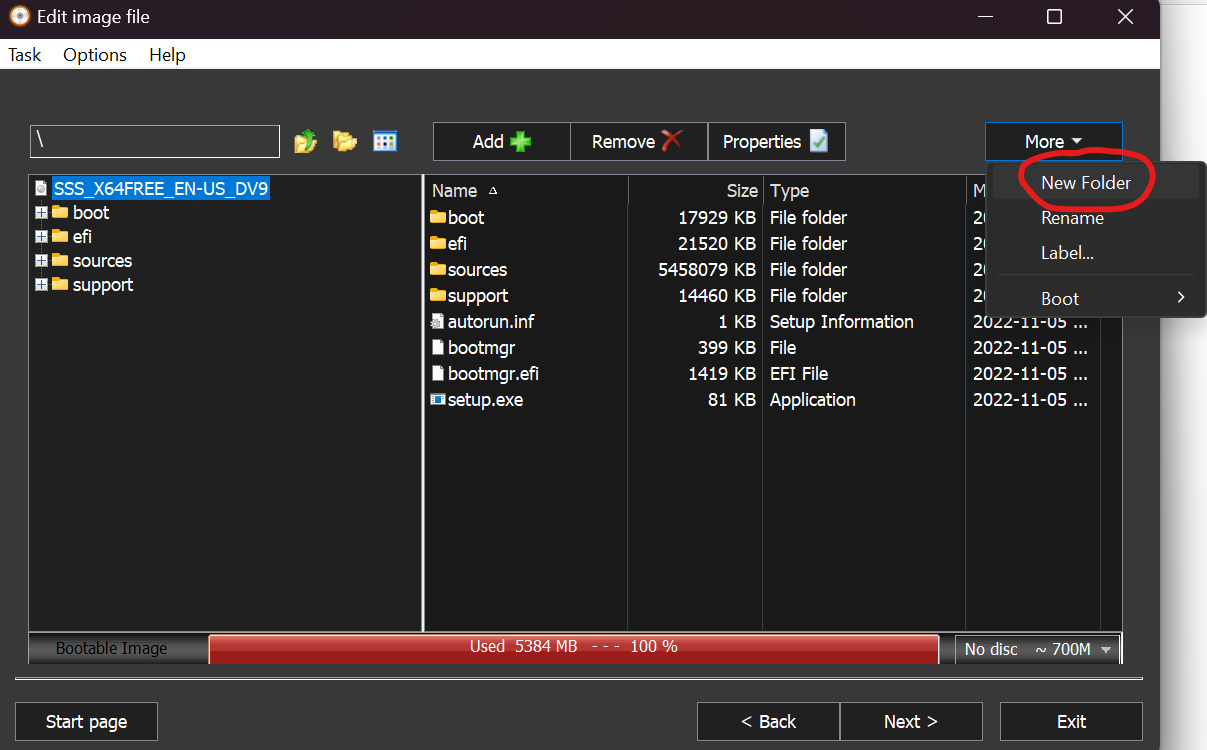The width and height of the screenshot is (1207, 750).
Task: Choose New Folder from More menu
Action: [x=1085, y=183]
